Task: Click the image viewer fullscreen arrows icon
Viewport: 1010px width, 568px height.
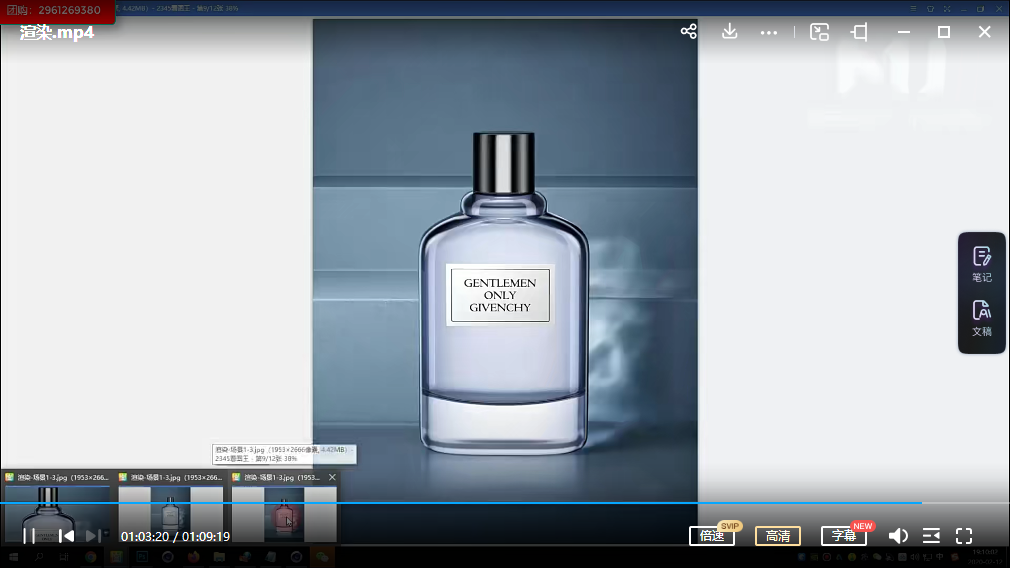Action: [947, 8]
